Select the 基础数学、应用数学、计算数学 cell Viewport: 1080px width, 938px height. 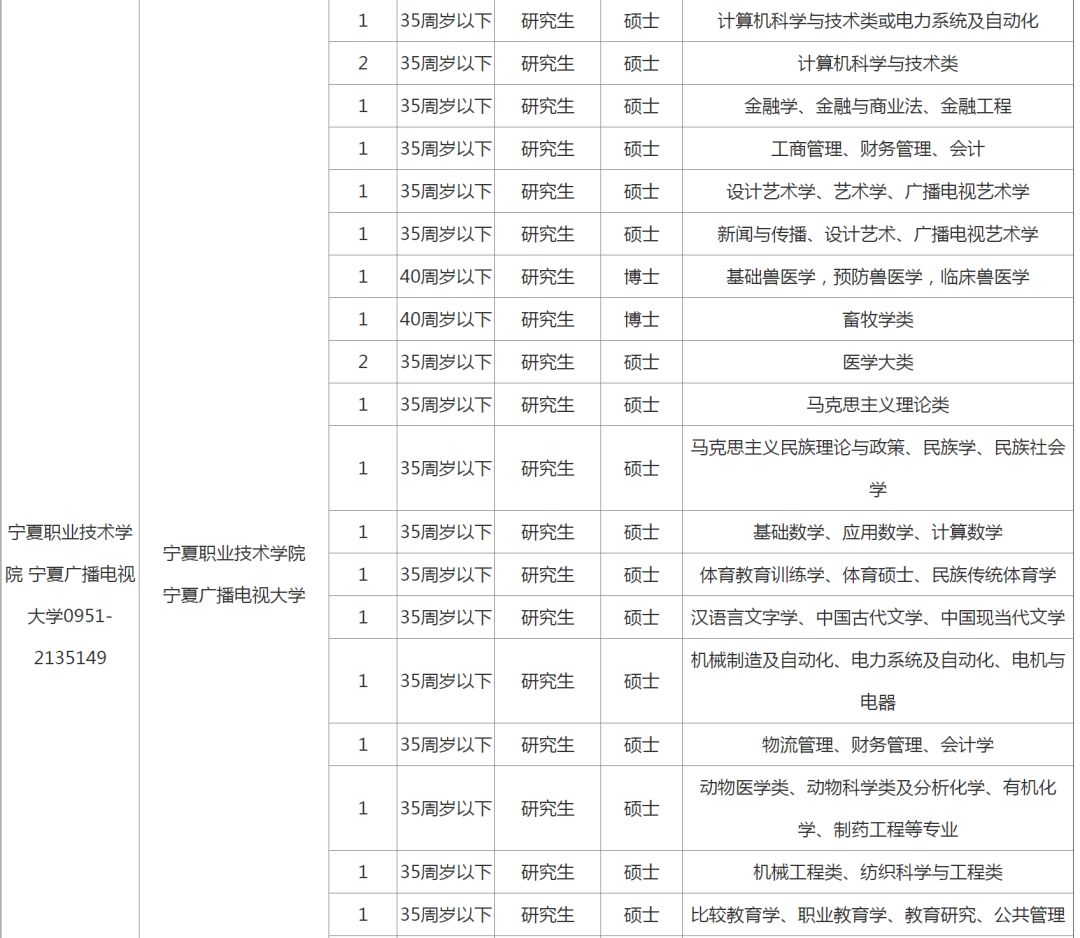coord(878,532)
